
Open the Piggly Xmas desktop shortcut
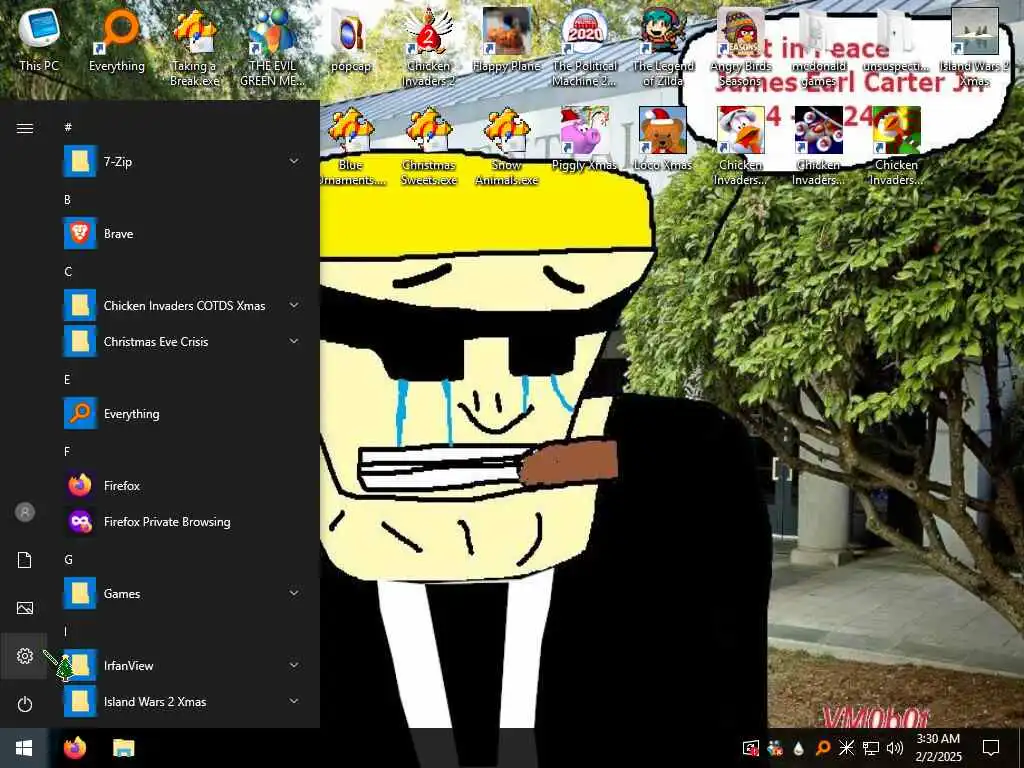(584, 139)
